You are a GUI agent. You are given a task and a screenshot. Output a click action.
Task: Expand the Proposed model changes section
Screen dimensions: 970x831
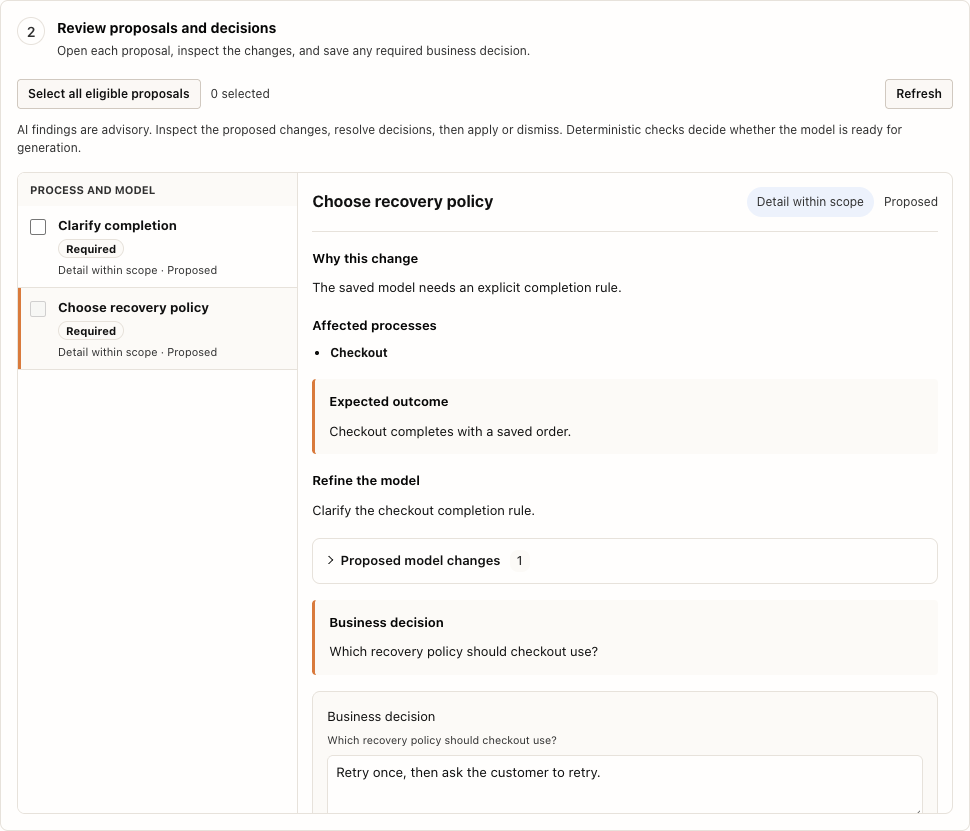(625, 561)
